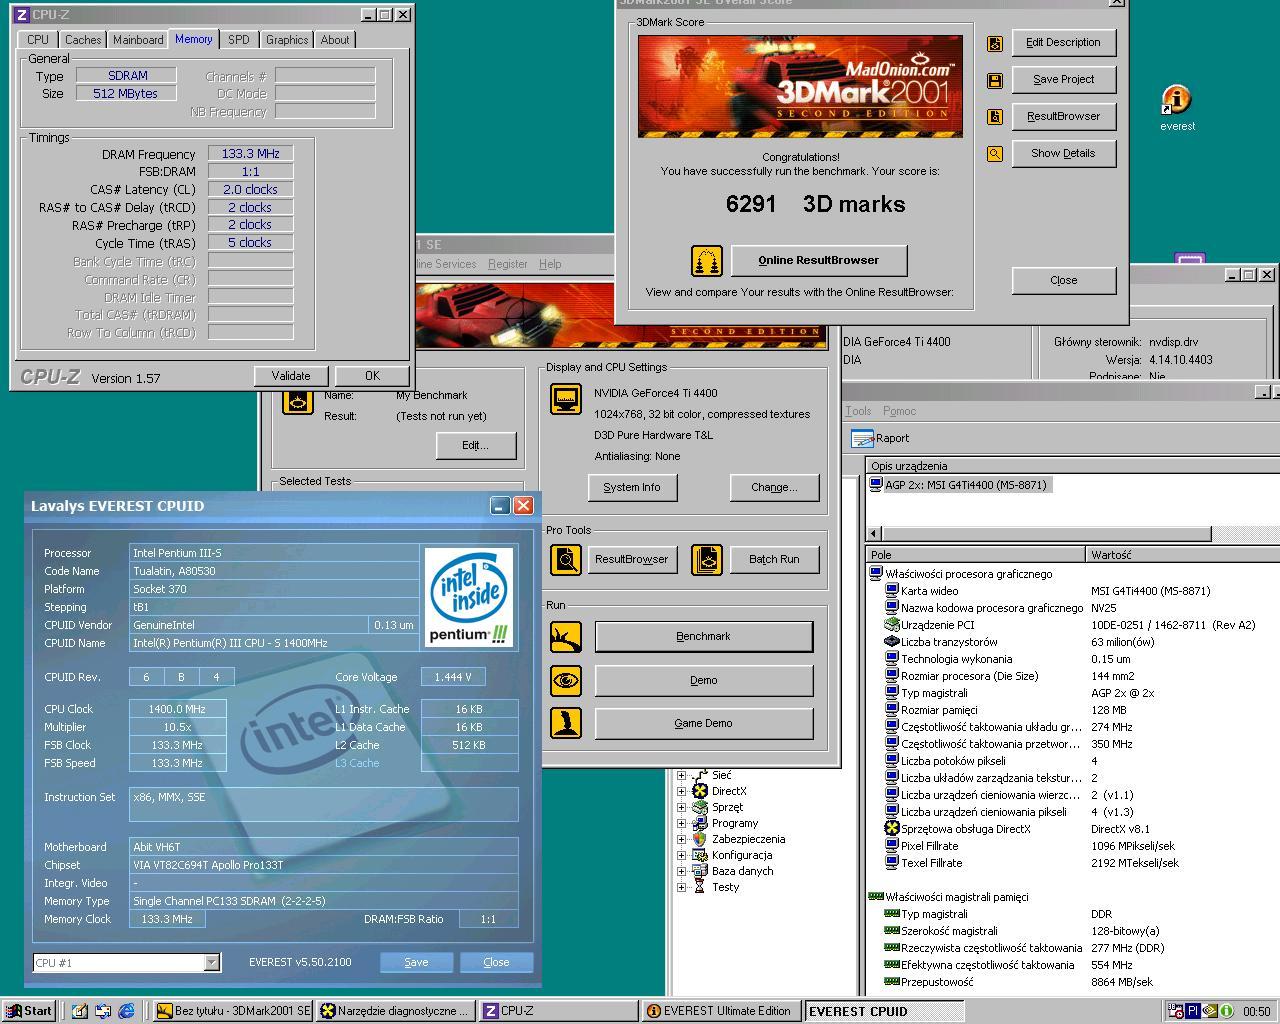Click the Game Demo joystick icon
Screen dimensions: 1280x1024
pos(566,723)
